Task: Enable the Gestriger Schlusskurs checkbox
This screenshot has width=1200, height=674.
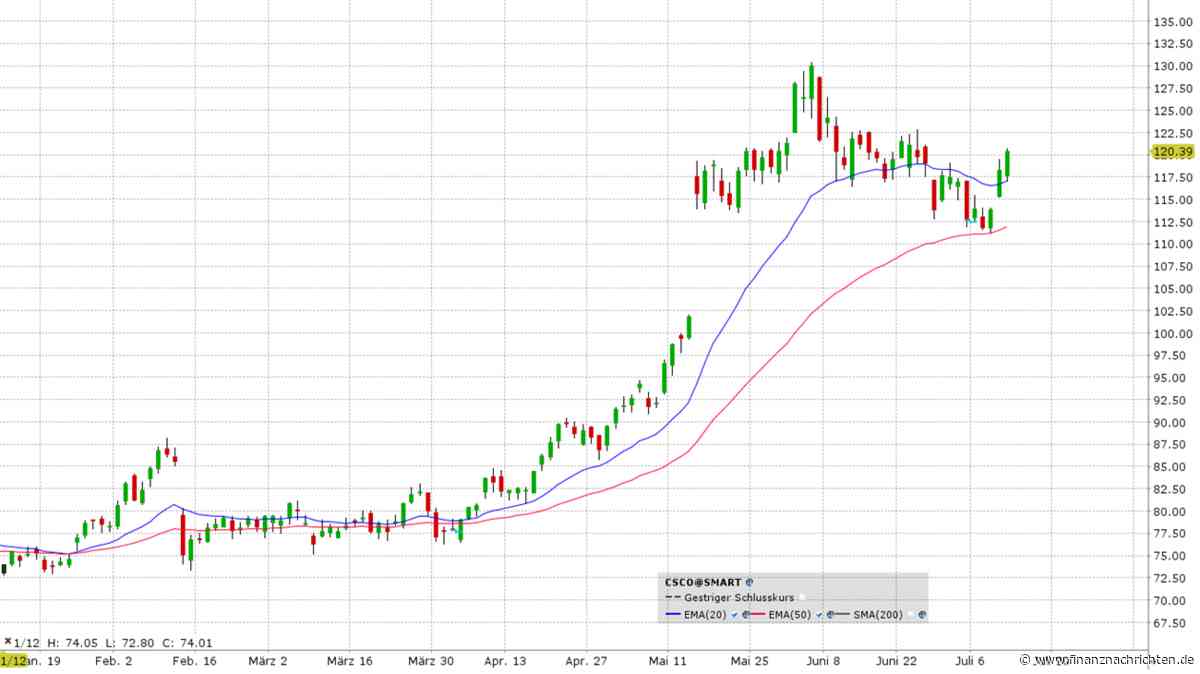Action: (x=802, y=597)
